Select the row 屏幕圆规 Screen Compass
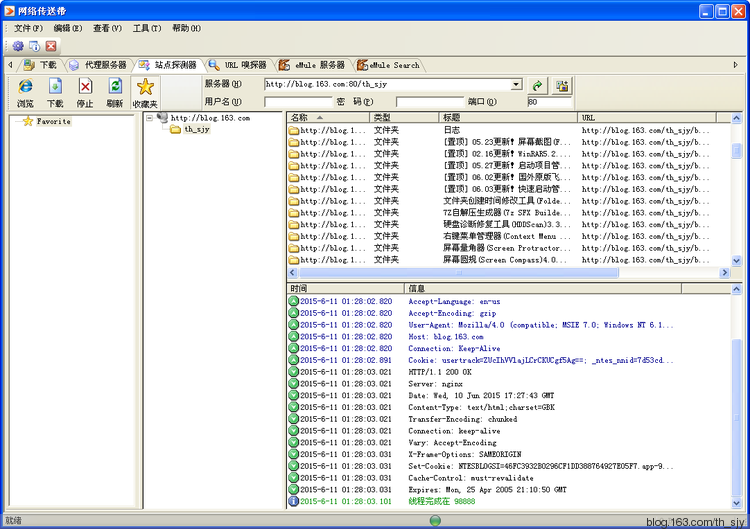 [508, 260]
